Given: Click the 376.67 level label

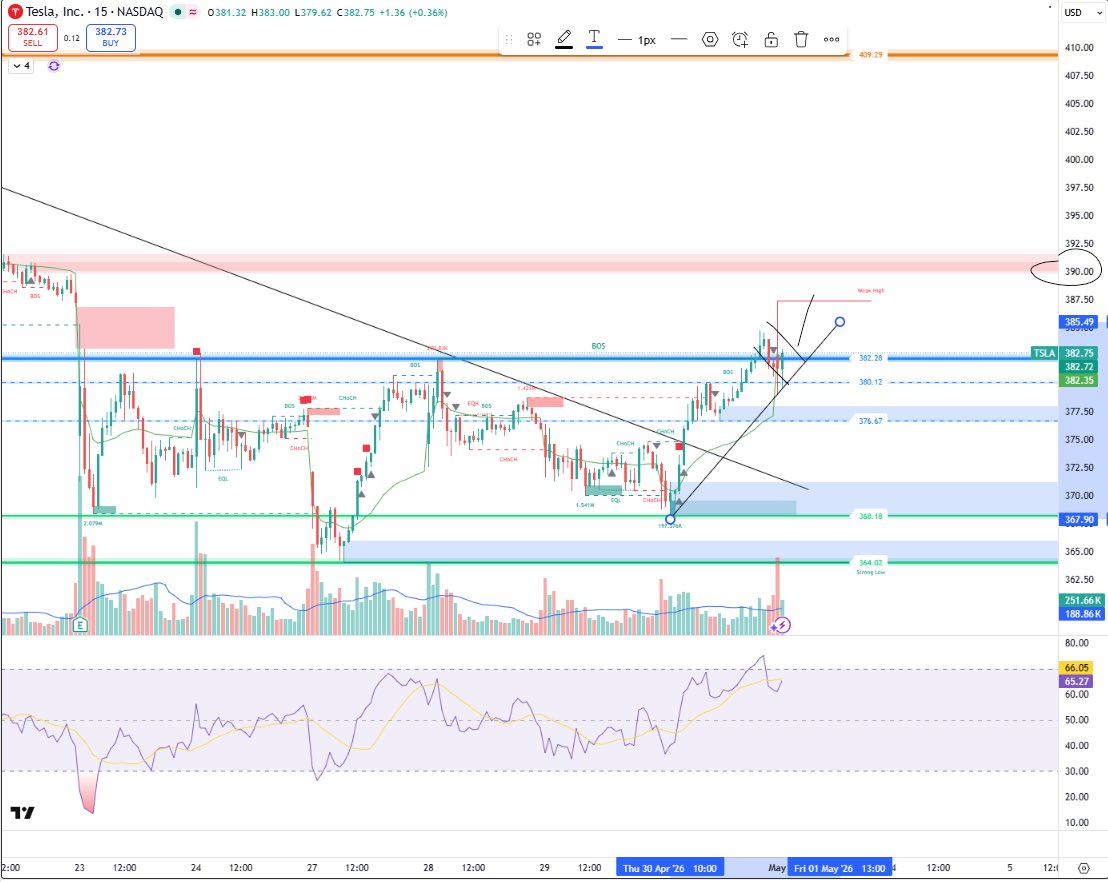Looking at the screenshot, I should coord(870,421).
